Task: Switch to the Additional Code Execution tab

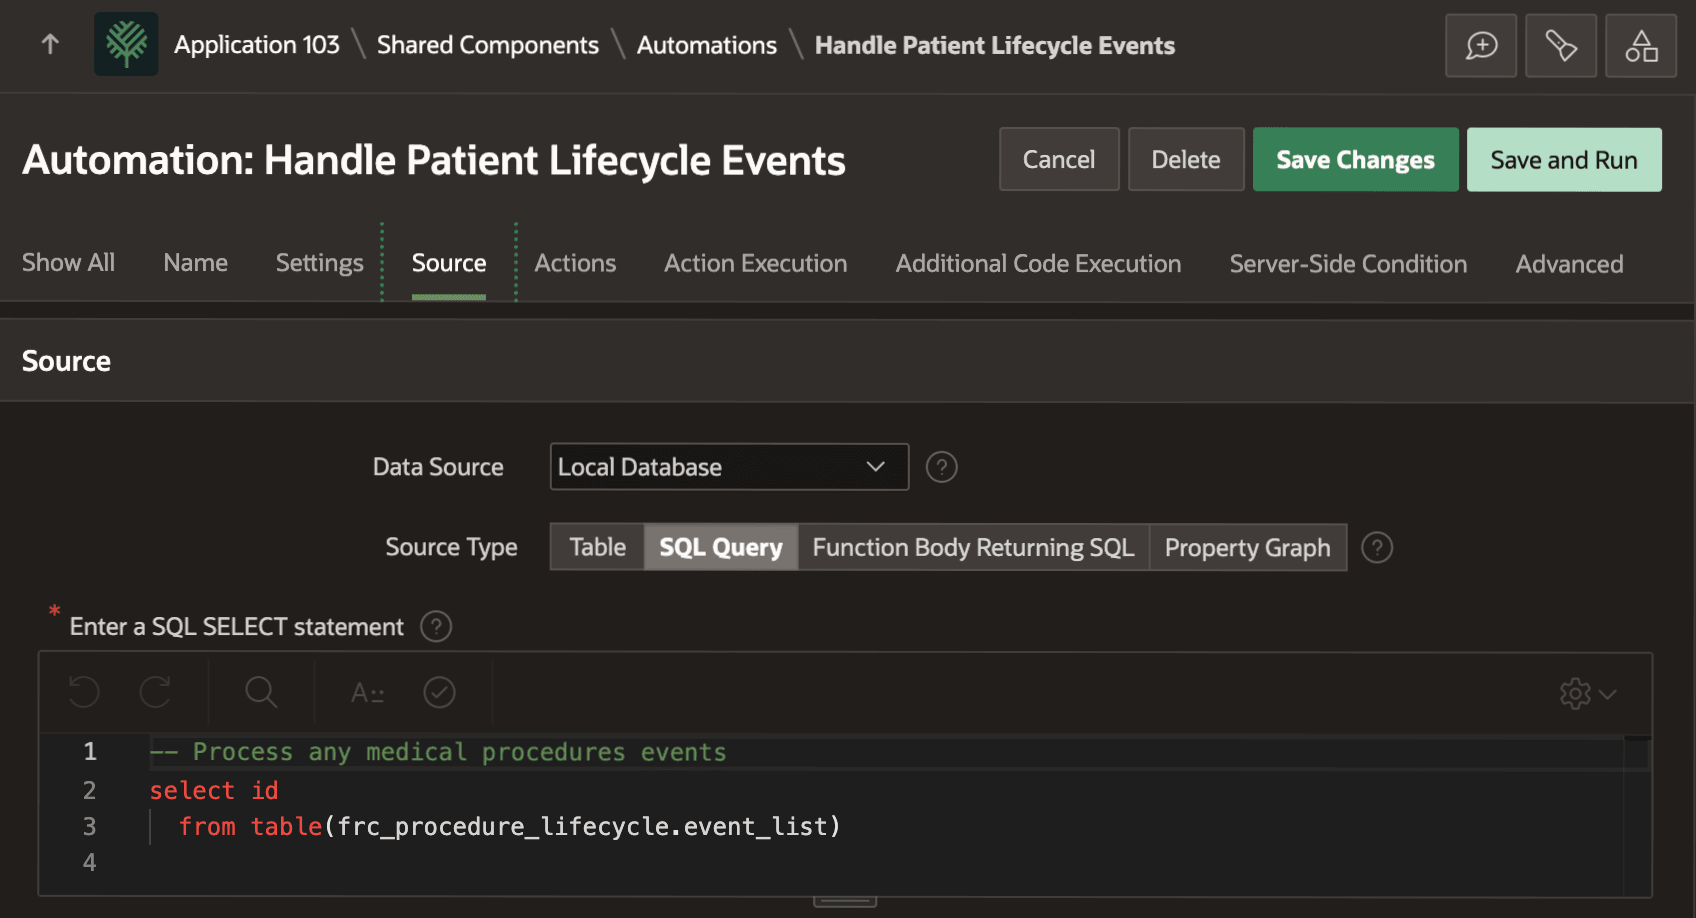Action: [x=1038, y=263]
